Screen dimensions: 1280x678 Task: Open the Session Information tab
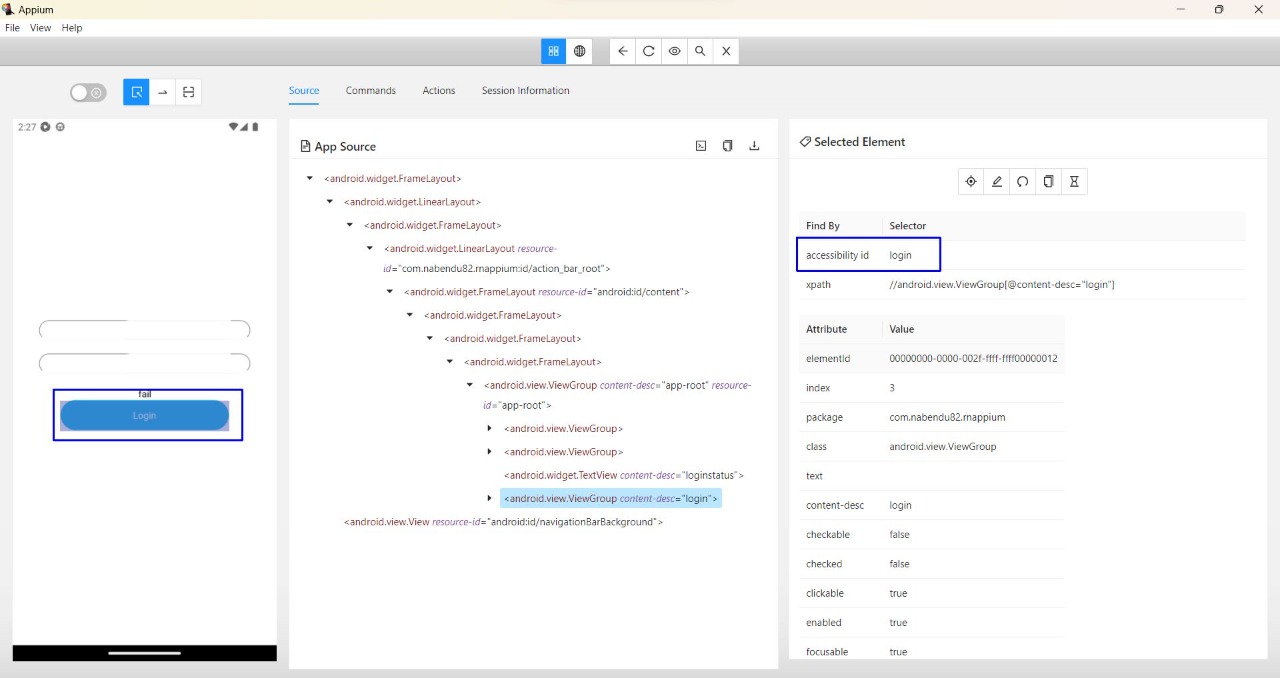tap(526, 90)
